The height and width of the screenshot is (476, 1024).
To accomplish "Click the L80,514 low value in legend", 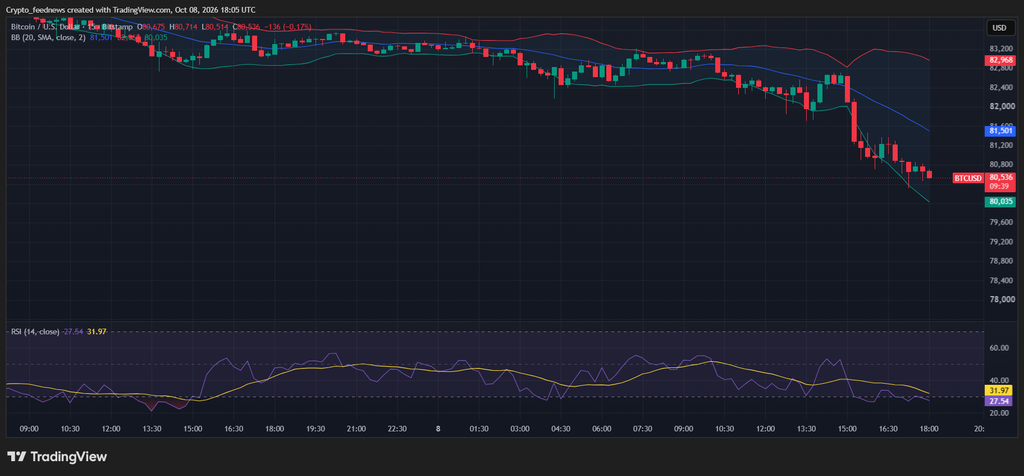I will click(x=215, y=27).
